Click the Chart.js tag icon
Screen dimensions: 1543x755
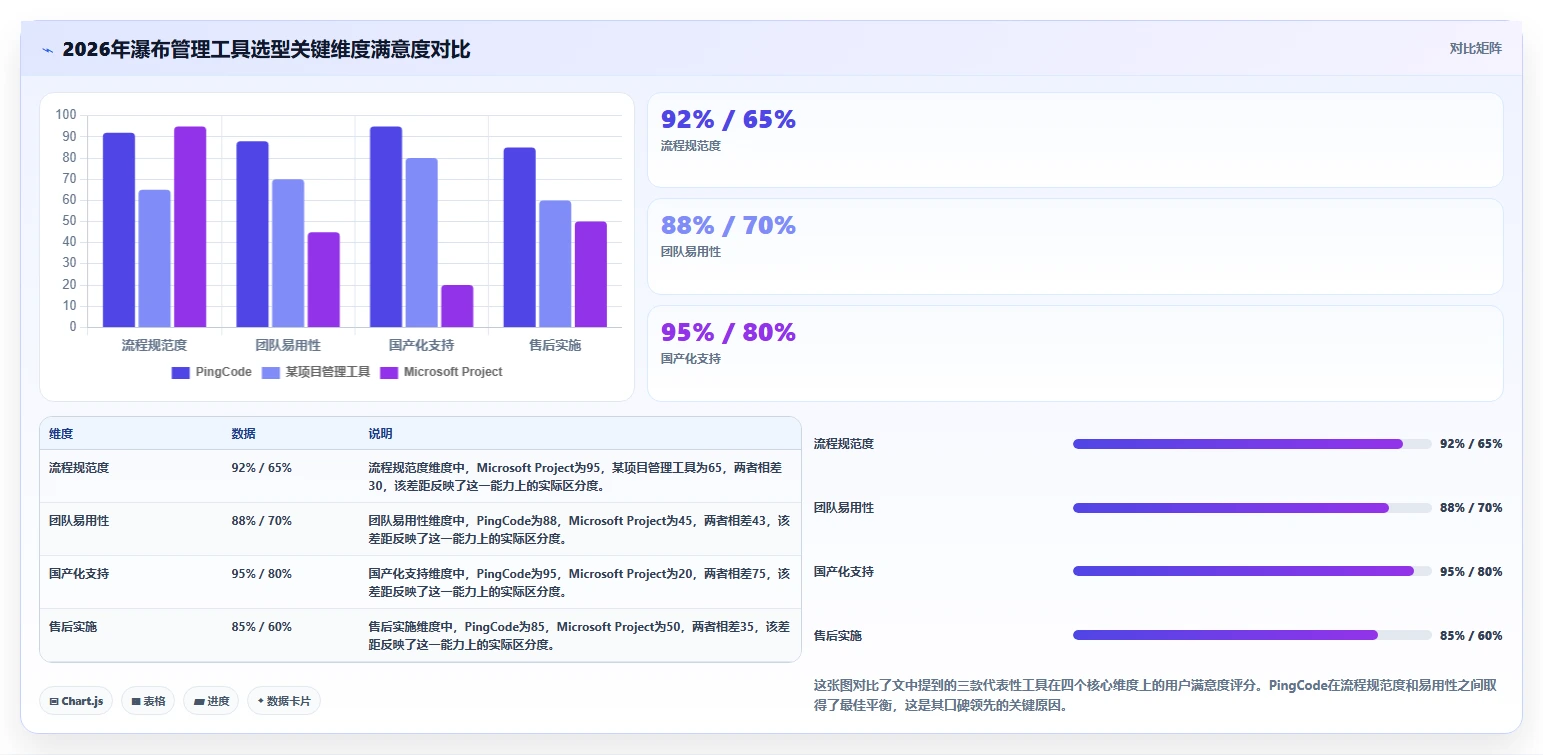54,702
